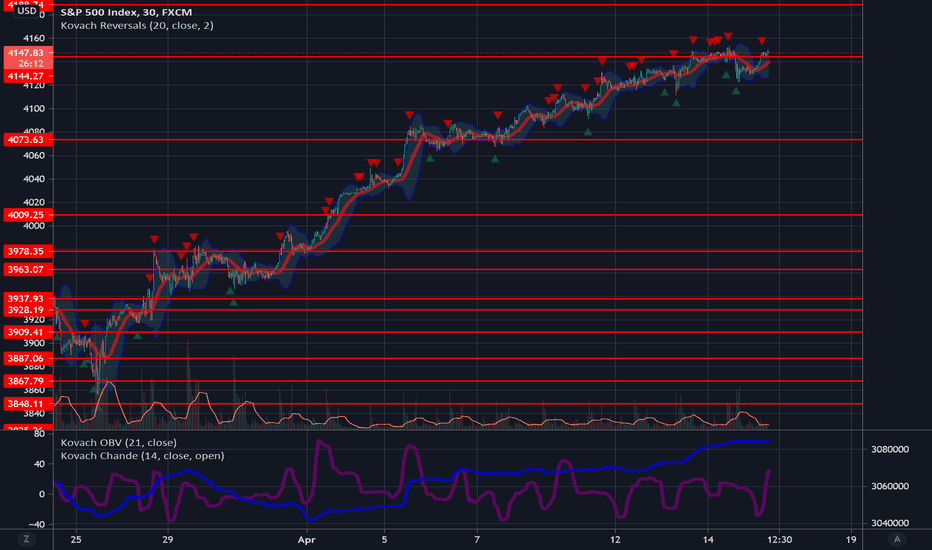Open the USD currency selector

pos(27,11)
